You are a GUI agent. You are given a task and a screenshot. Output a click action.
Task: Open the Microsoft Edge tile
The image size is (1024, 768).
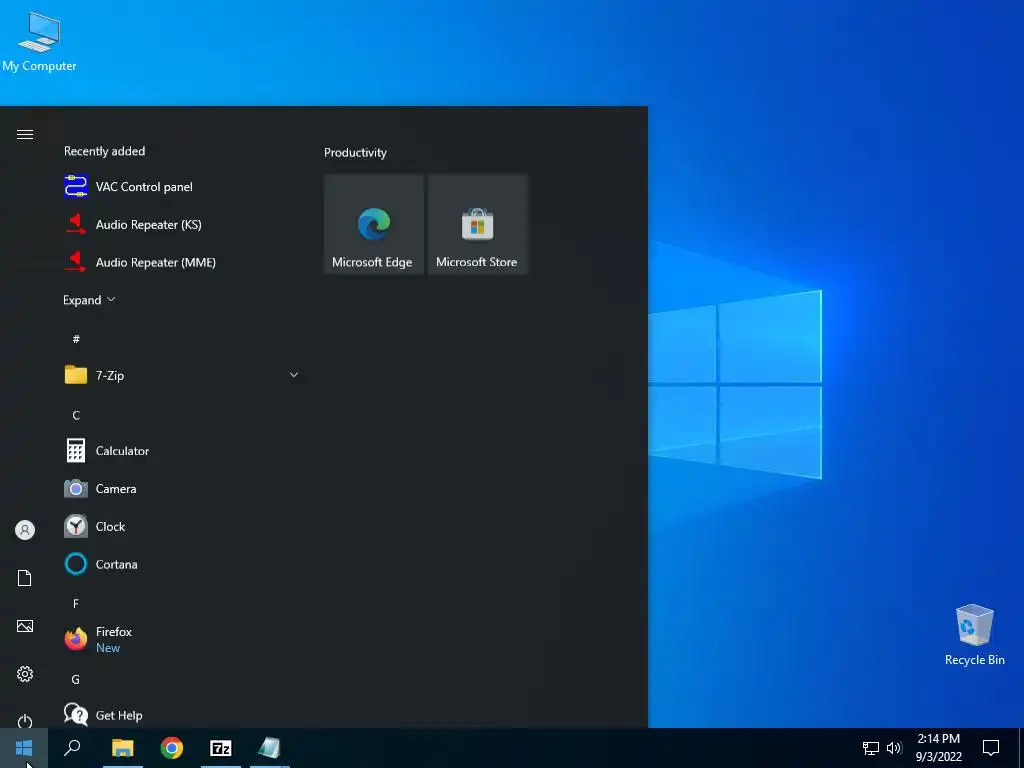click(x=374, y=225)
